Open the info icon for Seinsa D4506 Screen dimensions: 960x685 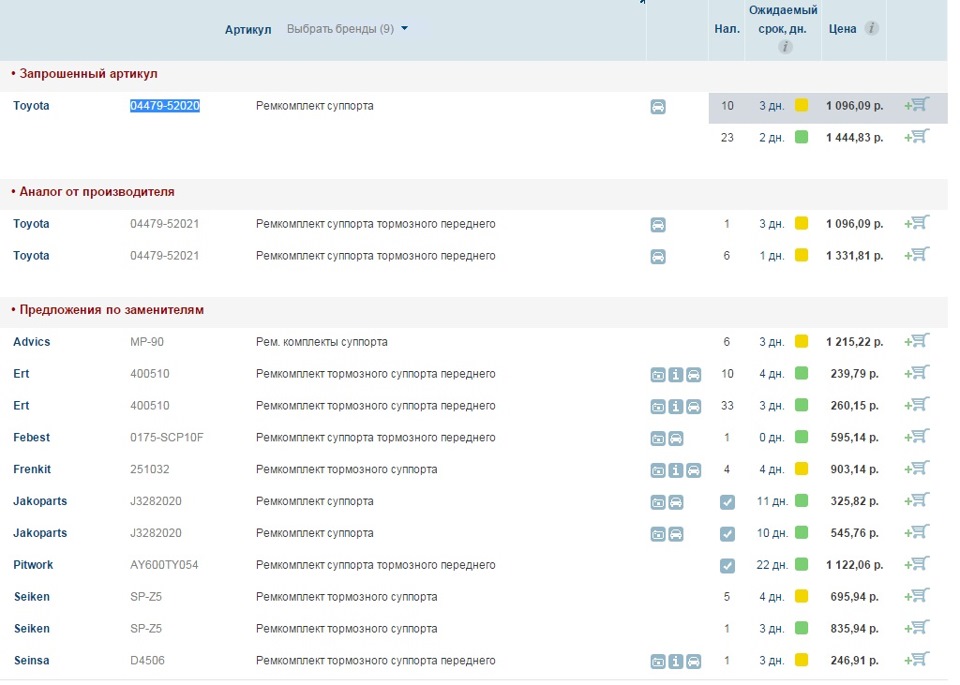(x=676, y=662)
